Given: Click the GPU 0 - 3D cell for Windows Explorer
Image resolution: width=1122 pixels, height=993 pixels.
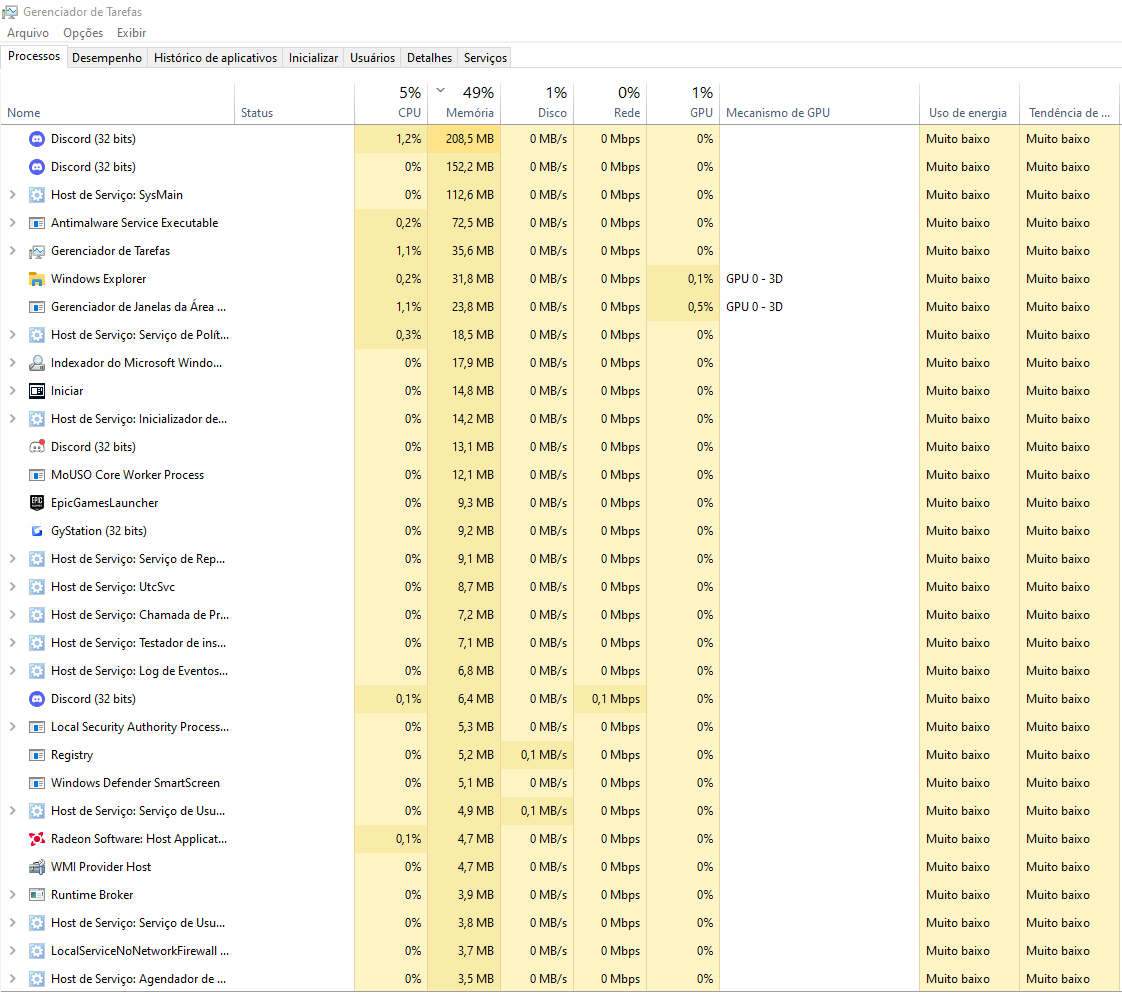Looking at the screenshot, I should click(x=819, y=279).
